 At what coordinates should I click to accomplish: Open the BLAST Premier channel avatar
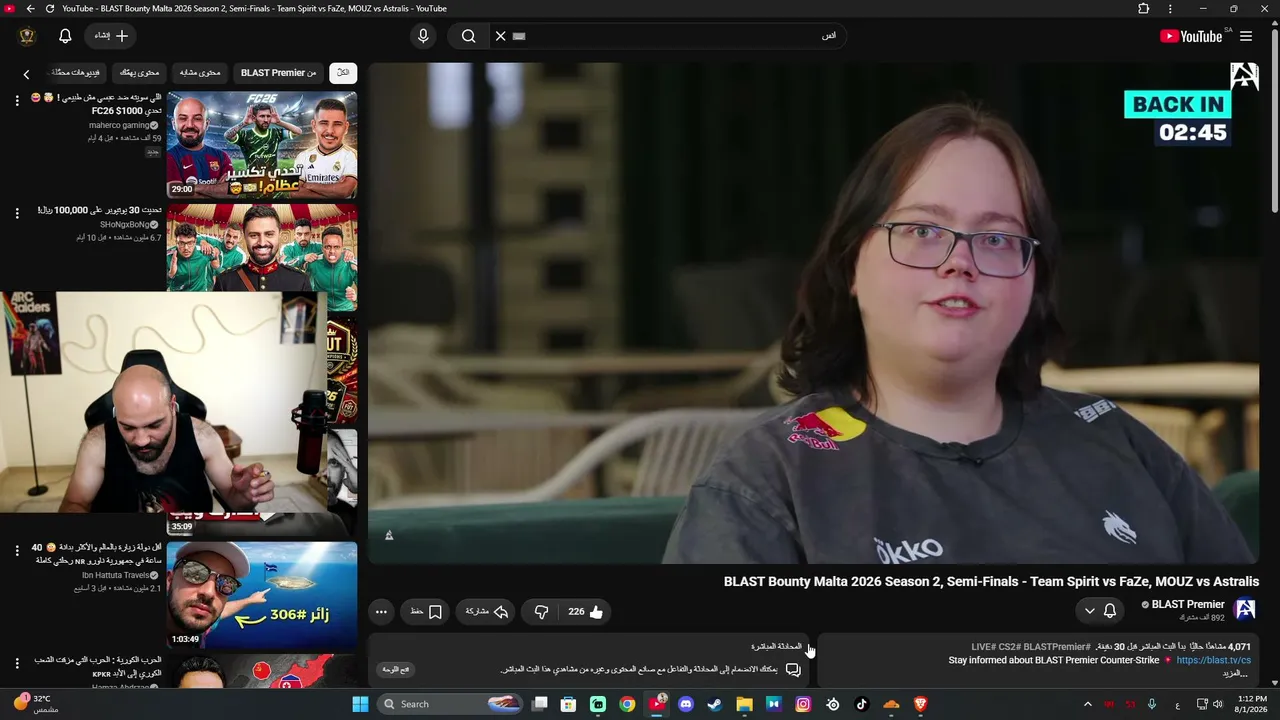(x=1245, y=610)
